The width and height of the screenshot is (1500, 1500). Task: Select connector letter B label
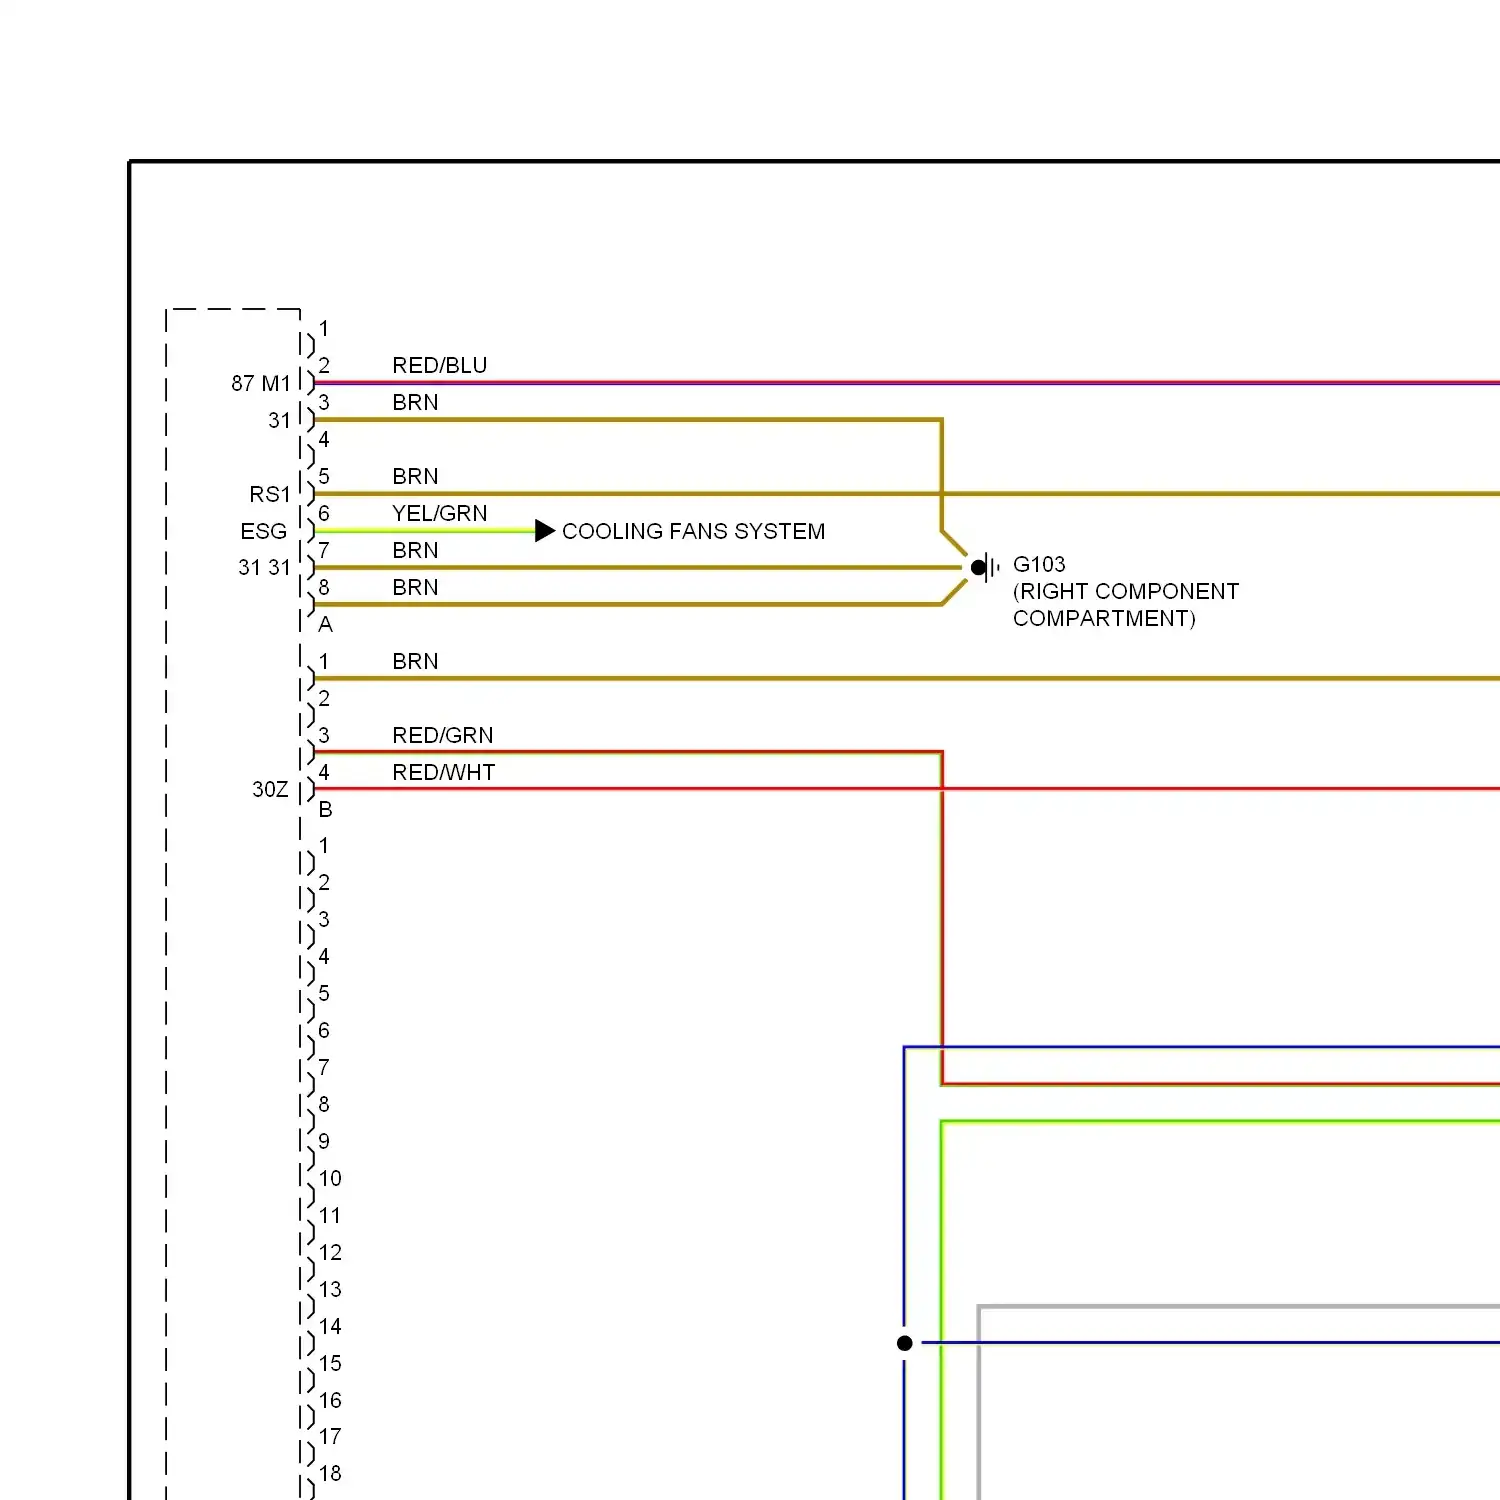325,809
